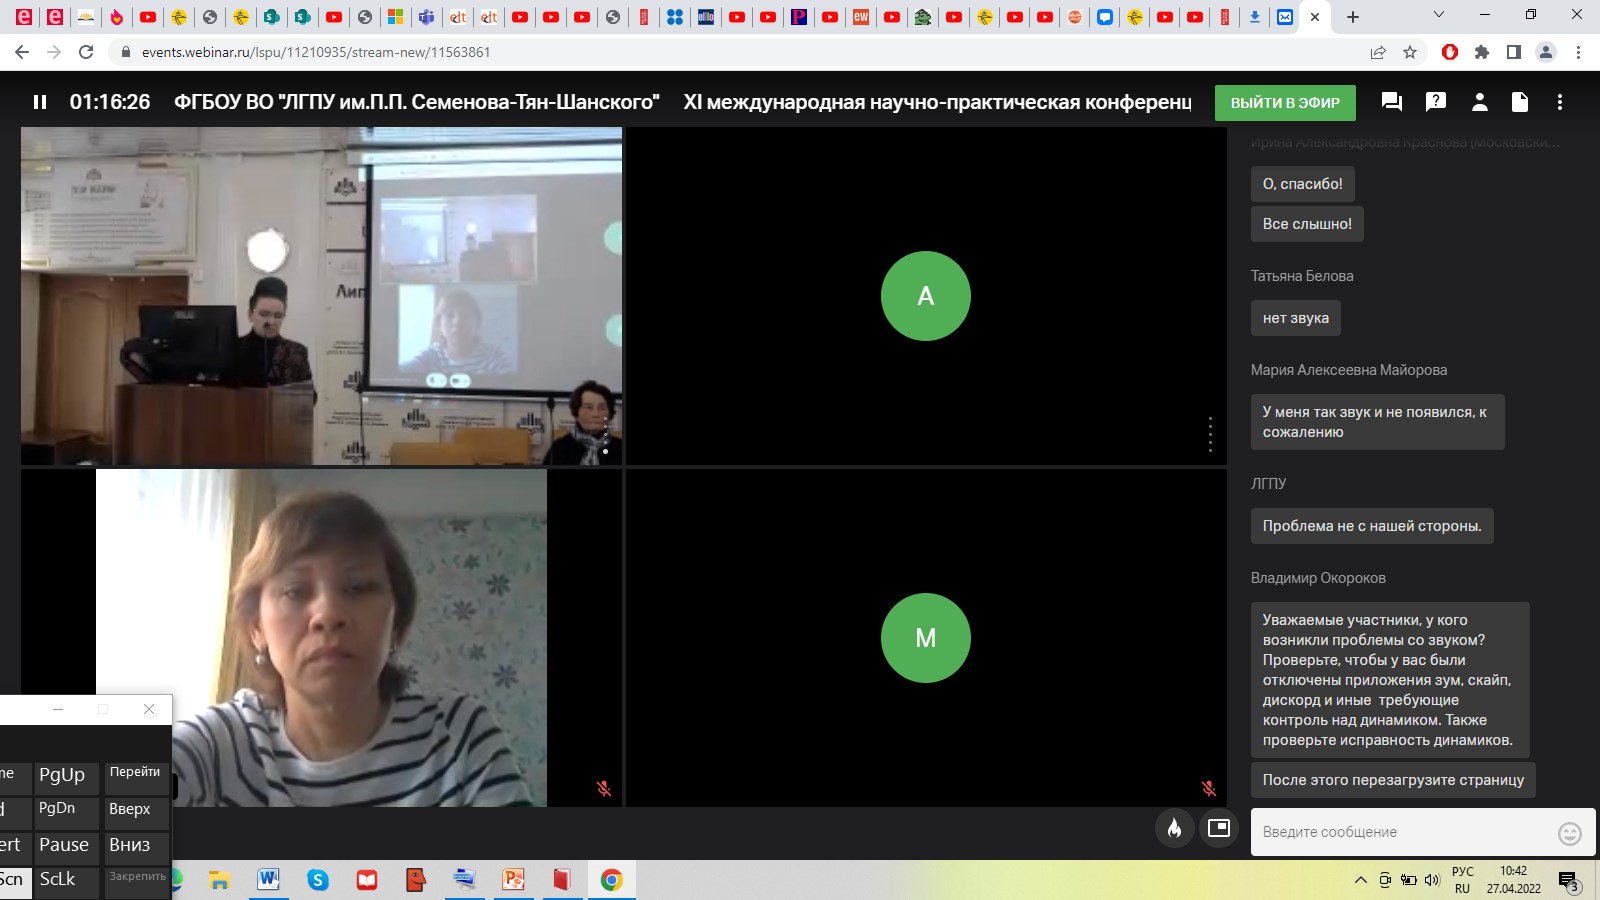Switch to the Teams icon tab
The width and height of the screenshot is (1600, 900).
pyautogui.click(x=427, y=17)
